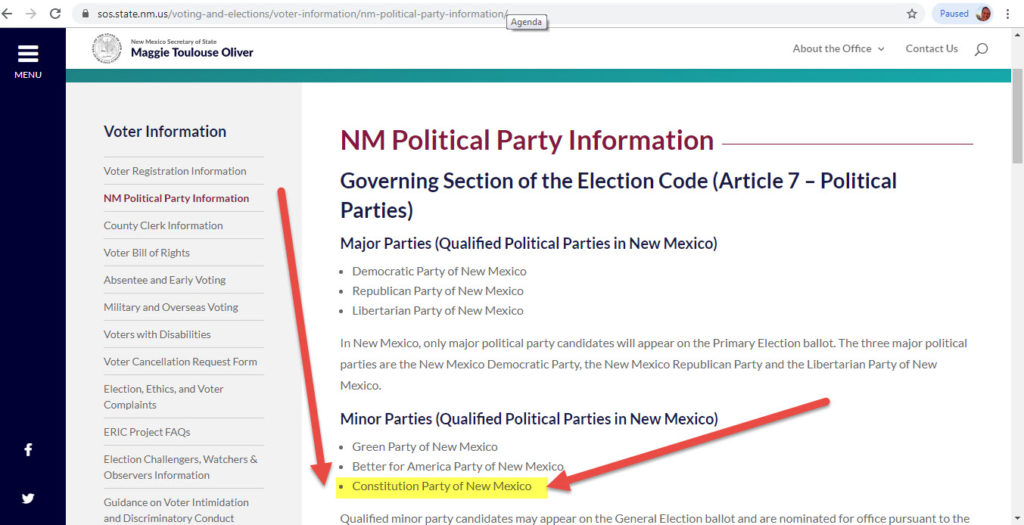1024x525 pixels.
Task: Click the Minor Parties section heading
Action: [529, 419]
